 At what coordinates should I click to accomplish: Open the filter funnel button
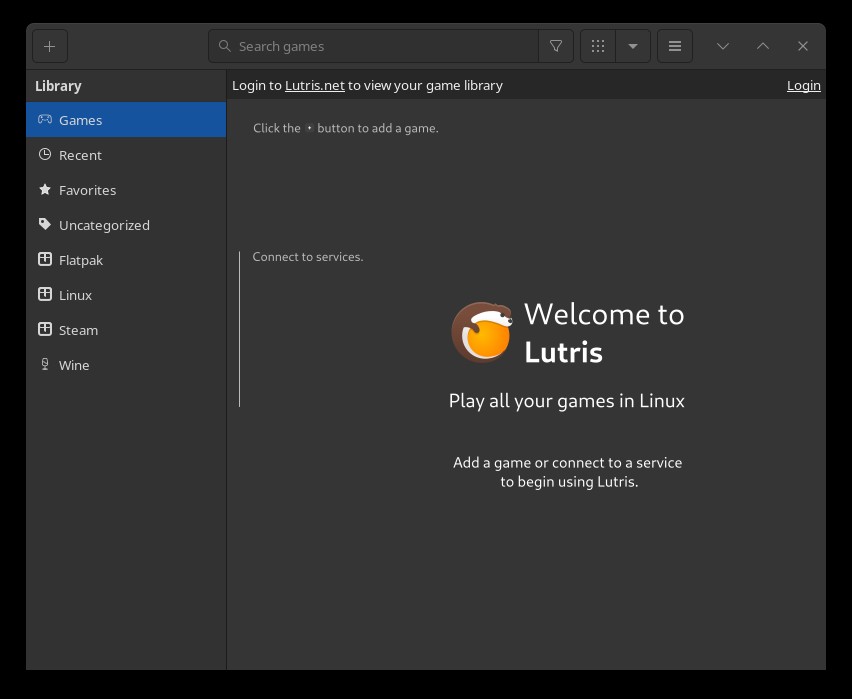556,46
